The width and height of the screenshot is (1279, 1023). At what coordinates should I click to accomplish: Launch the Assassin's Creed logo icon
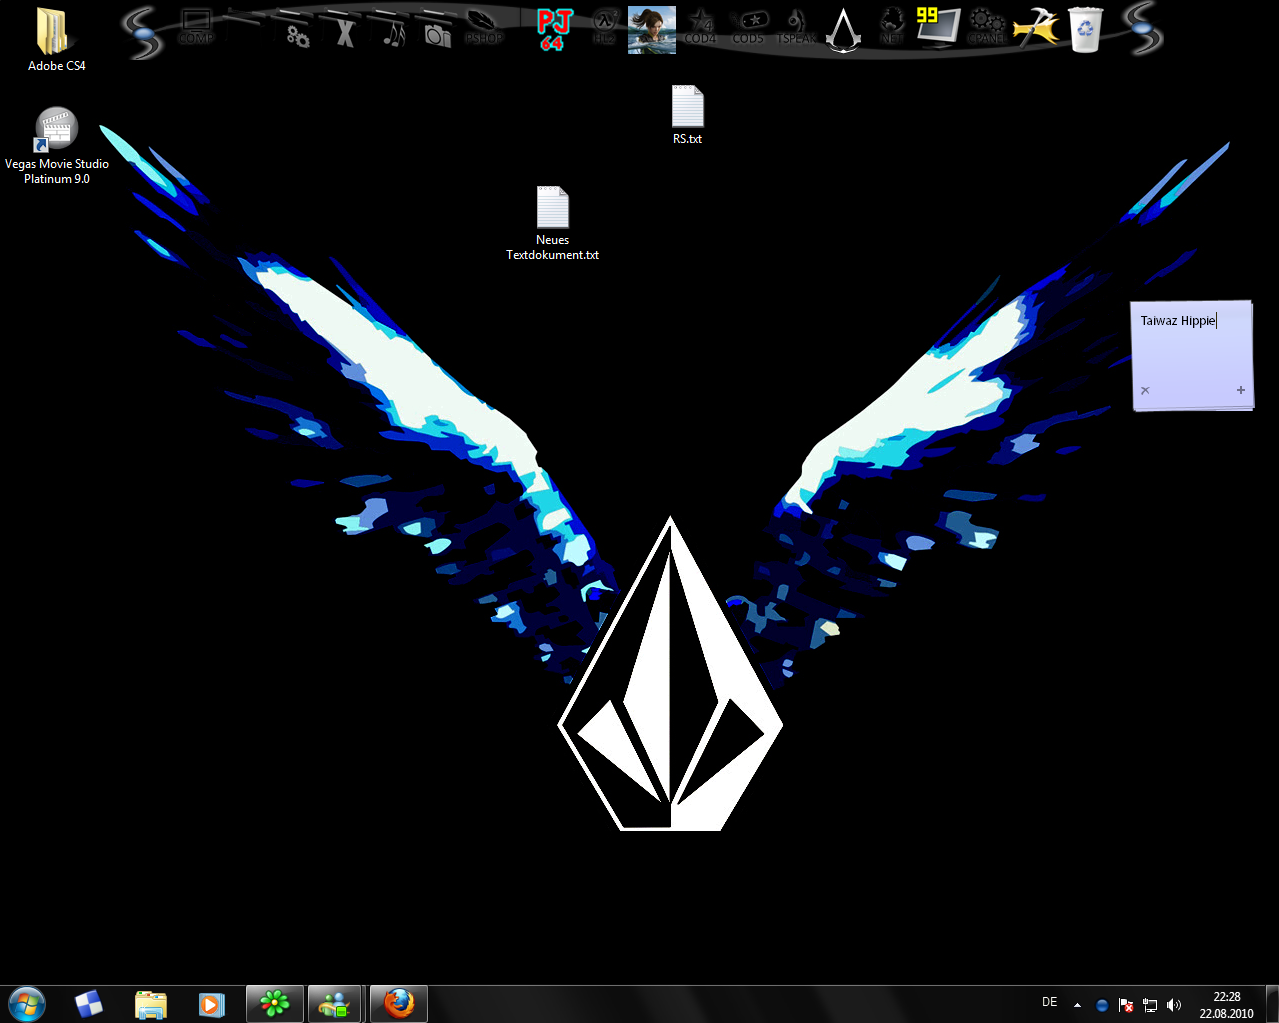pos(844,30)
